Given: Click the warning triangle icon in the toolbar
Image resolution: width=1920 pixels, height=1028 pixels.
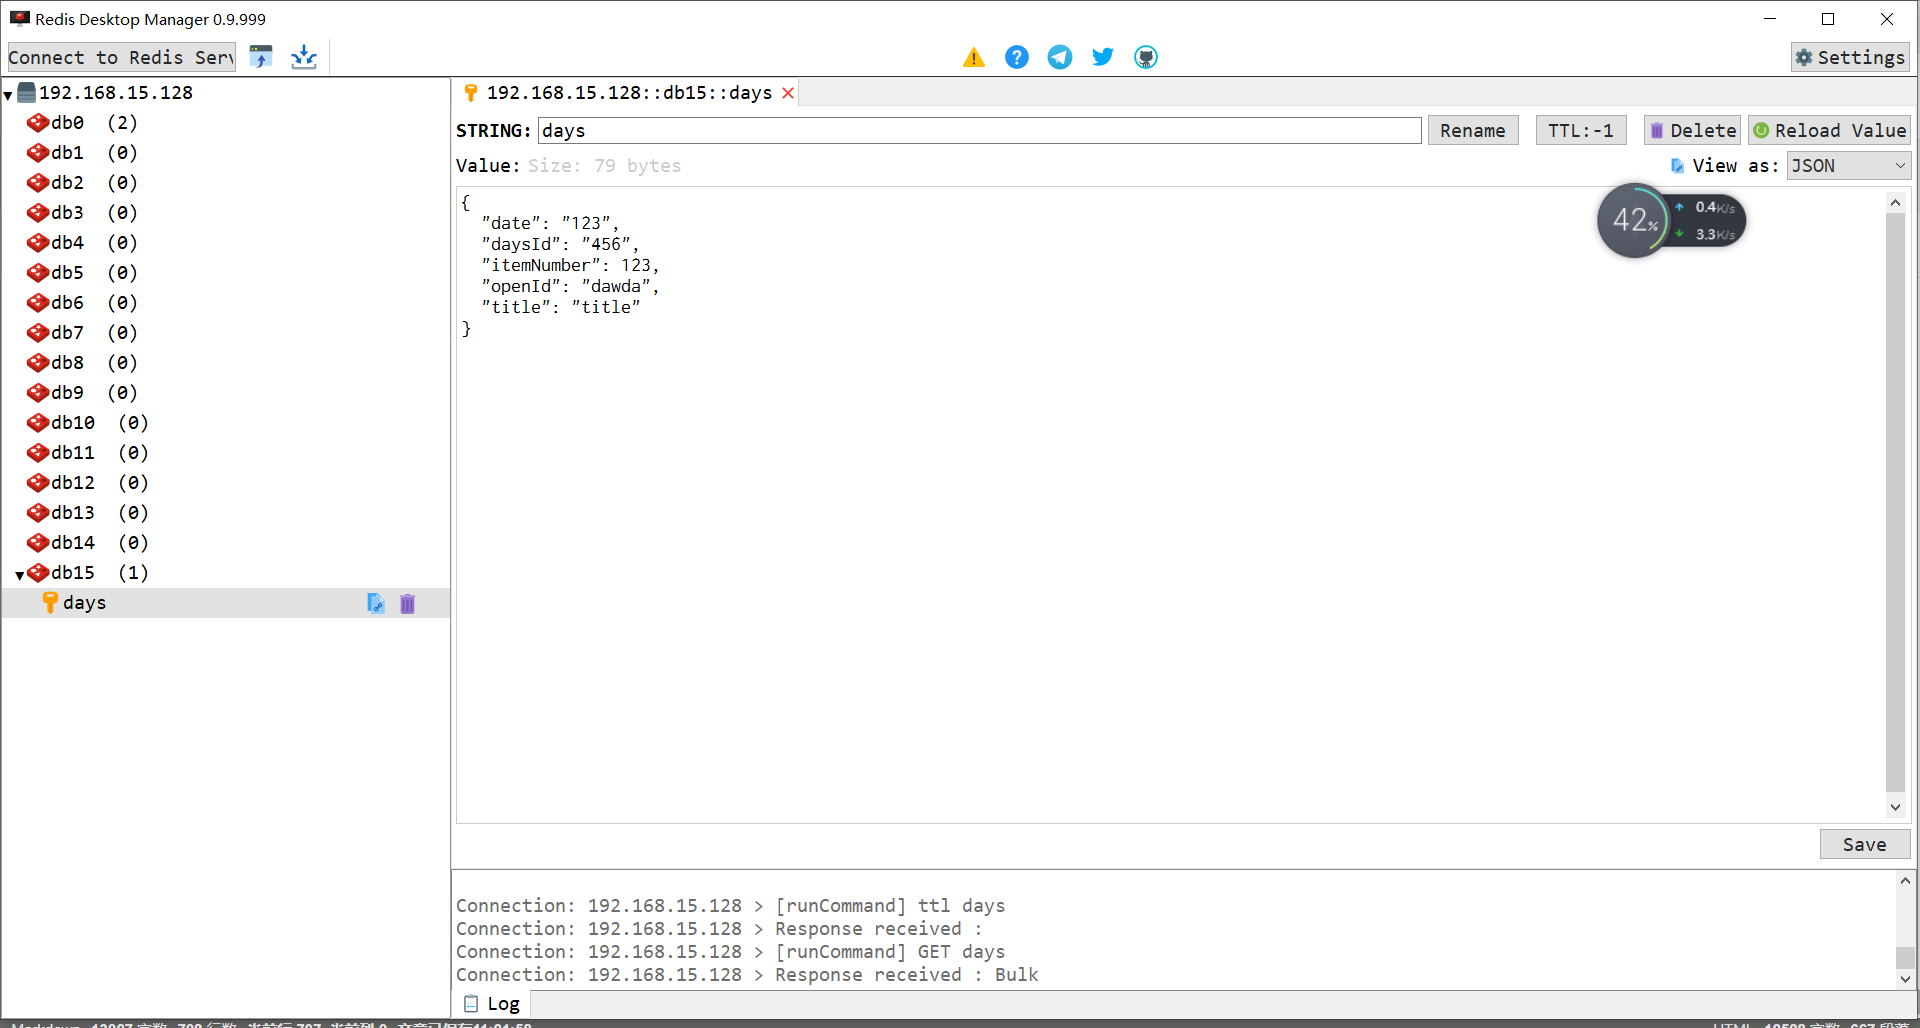Looking at the screenshot, I should tap(974, 57).
